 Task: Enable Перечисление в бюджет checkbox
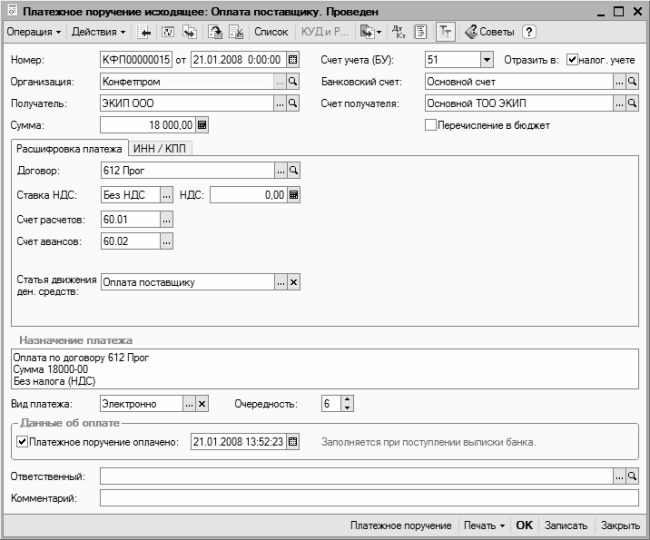coord(431,125)
